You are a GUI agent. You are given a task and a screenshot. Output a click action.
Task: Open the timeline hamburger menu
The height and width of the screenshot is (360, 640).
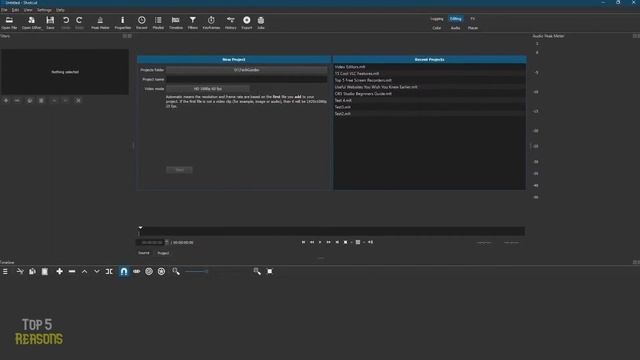point(5,271)
